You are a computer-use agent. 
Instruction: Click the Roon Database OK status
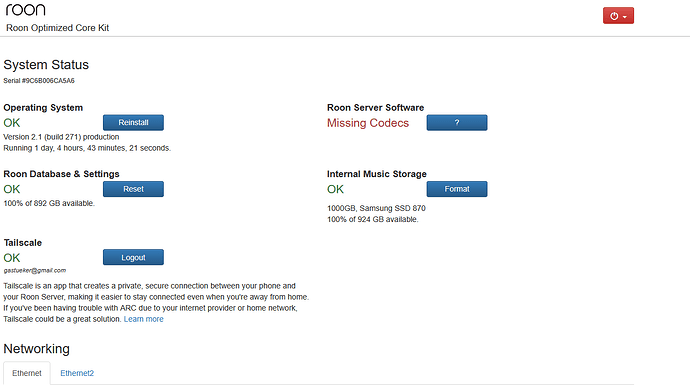coord(12,189)
